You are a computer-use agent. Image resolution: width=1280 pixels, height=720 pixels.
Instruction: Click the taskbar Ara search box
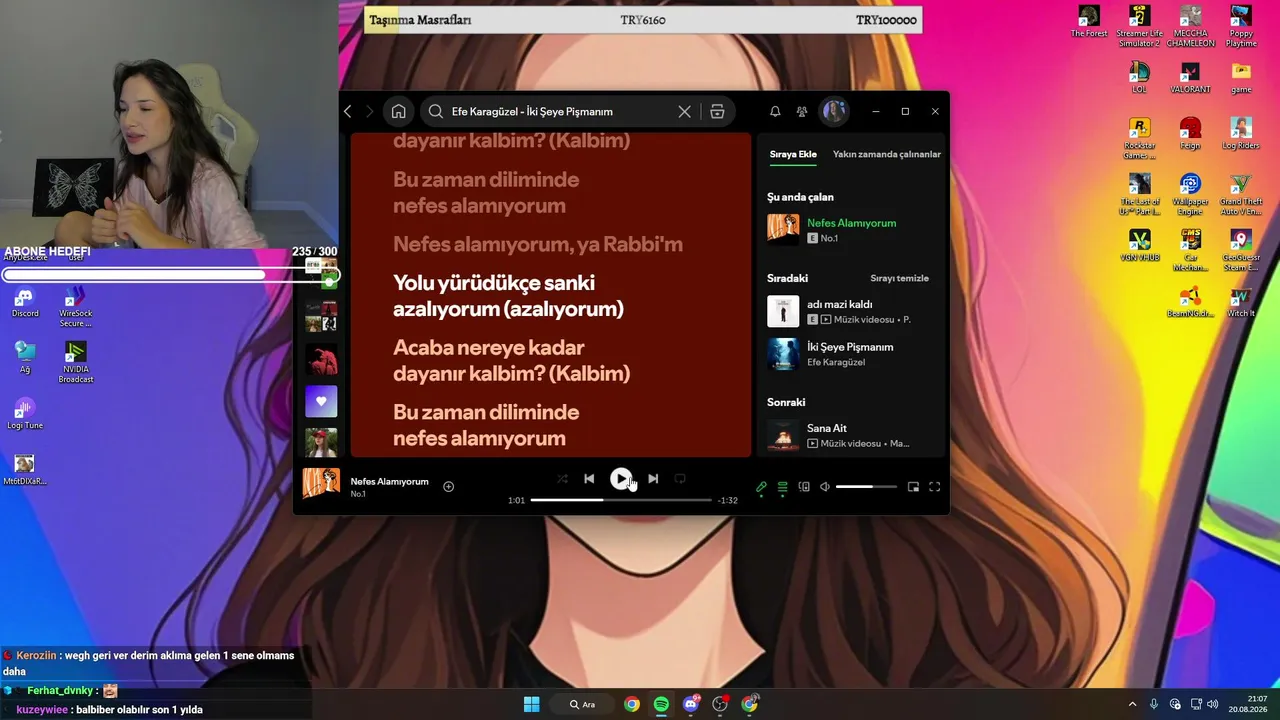(582, 704)
